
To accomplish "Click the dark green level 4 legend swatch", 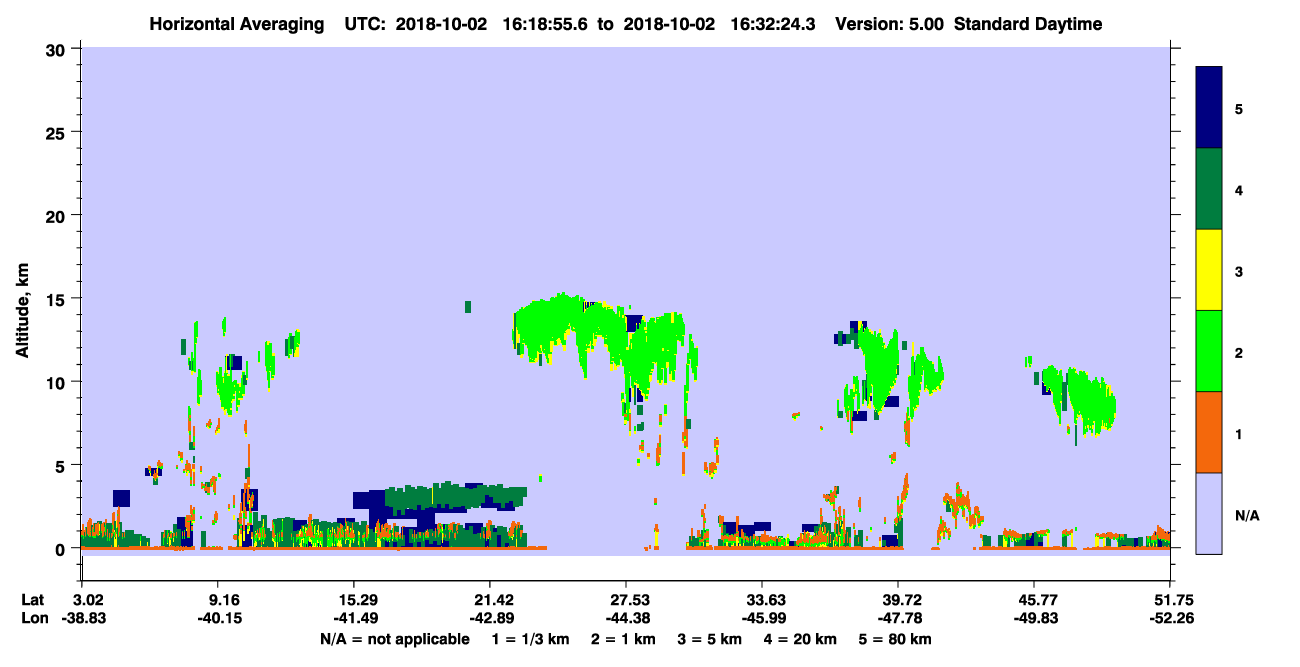I will [x=1210, y=189].
